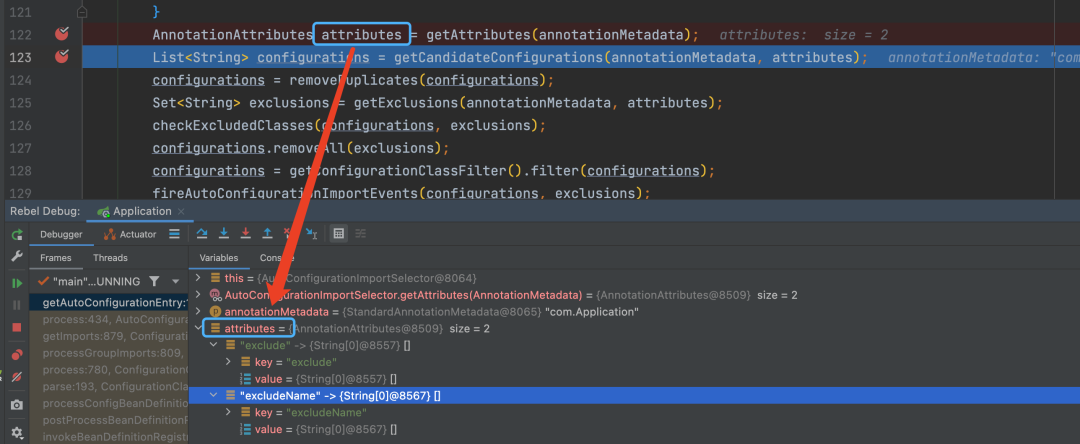Click the thread filter funnel icon
Image resolution: width=1080 pixels, height=444 pixels.
coord(154,281)
